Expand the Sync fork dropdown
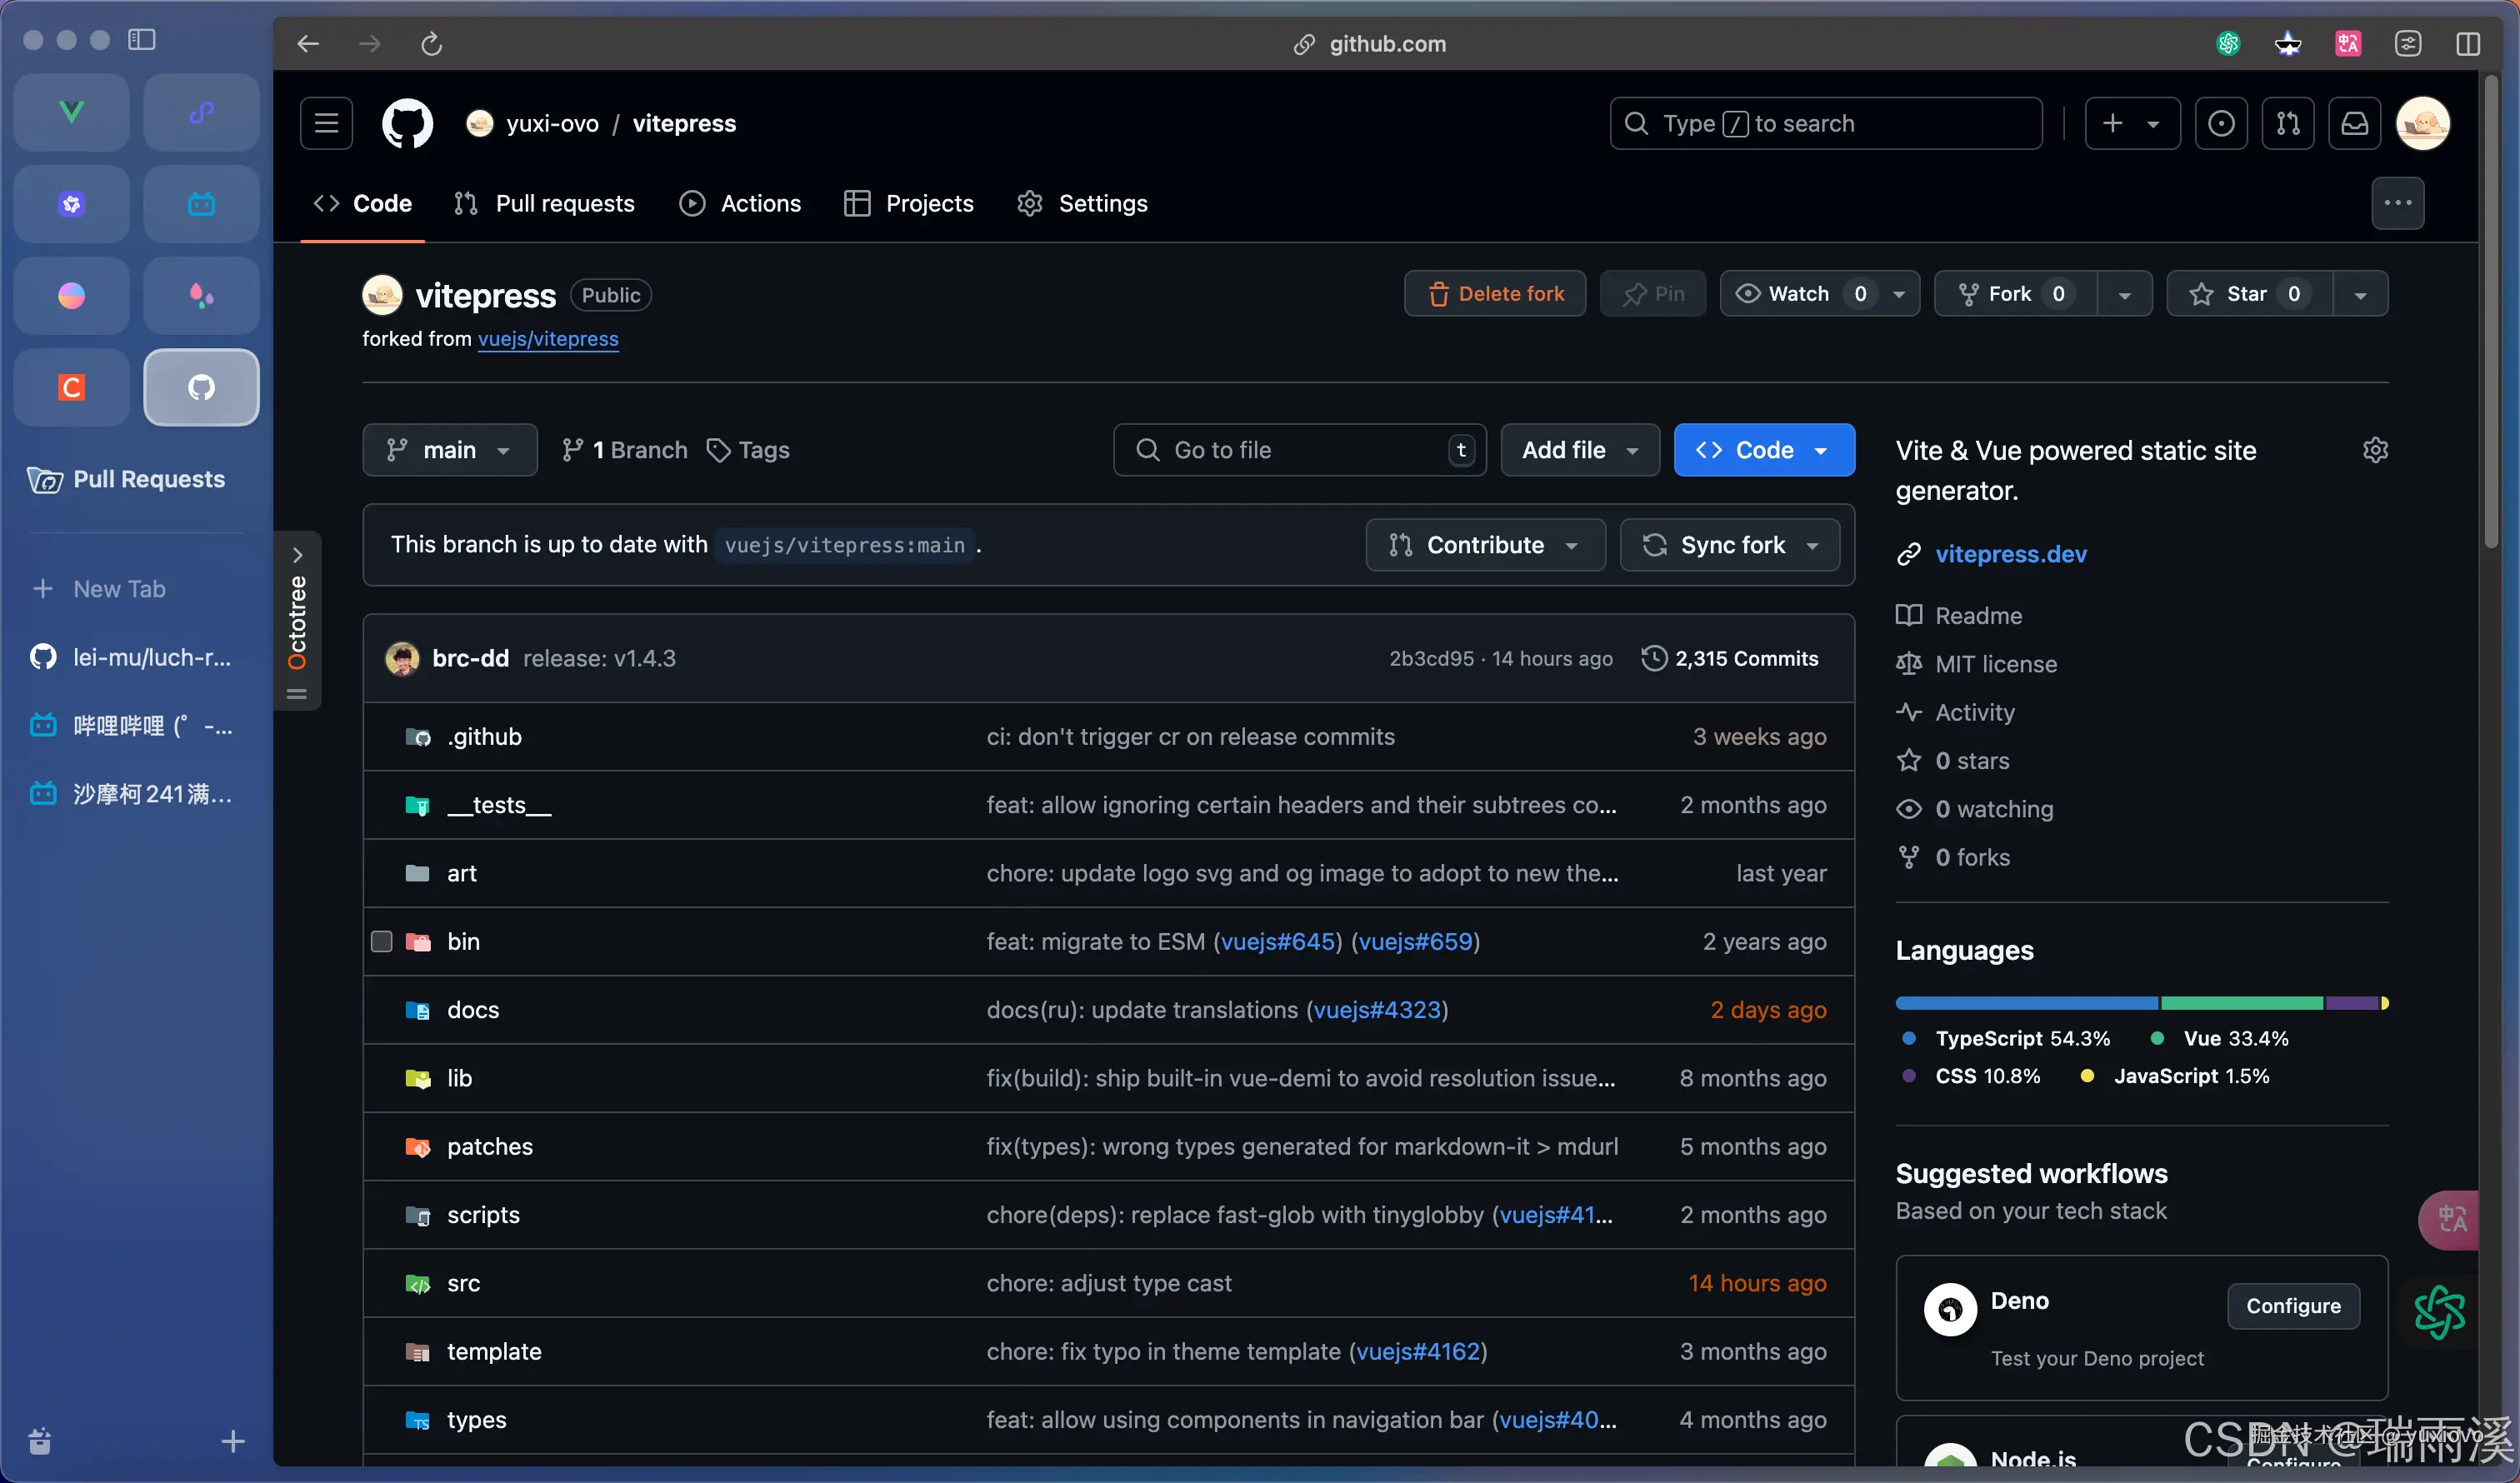 [1730, 545]
